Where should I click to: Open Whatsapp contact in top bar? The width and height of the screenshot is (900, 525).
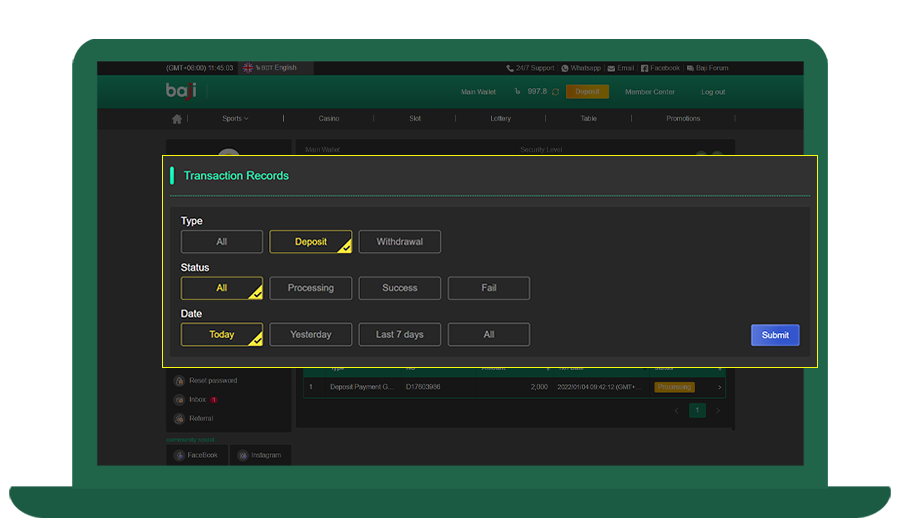click(x=581, y=68)
